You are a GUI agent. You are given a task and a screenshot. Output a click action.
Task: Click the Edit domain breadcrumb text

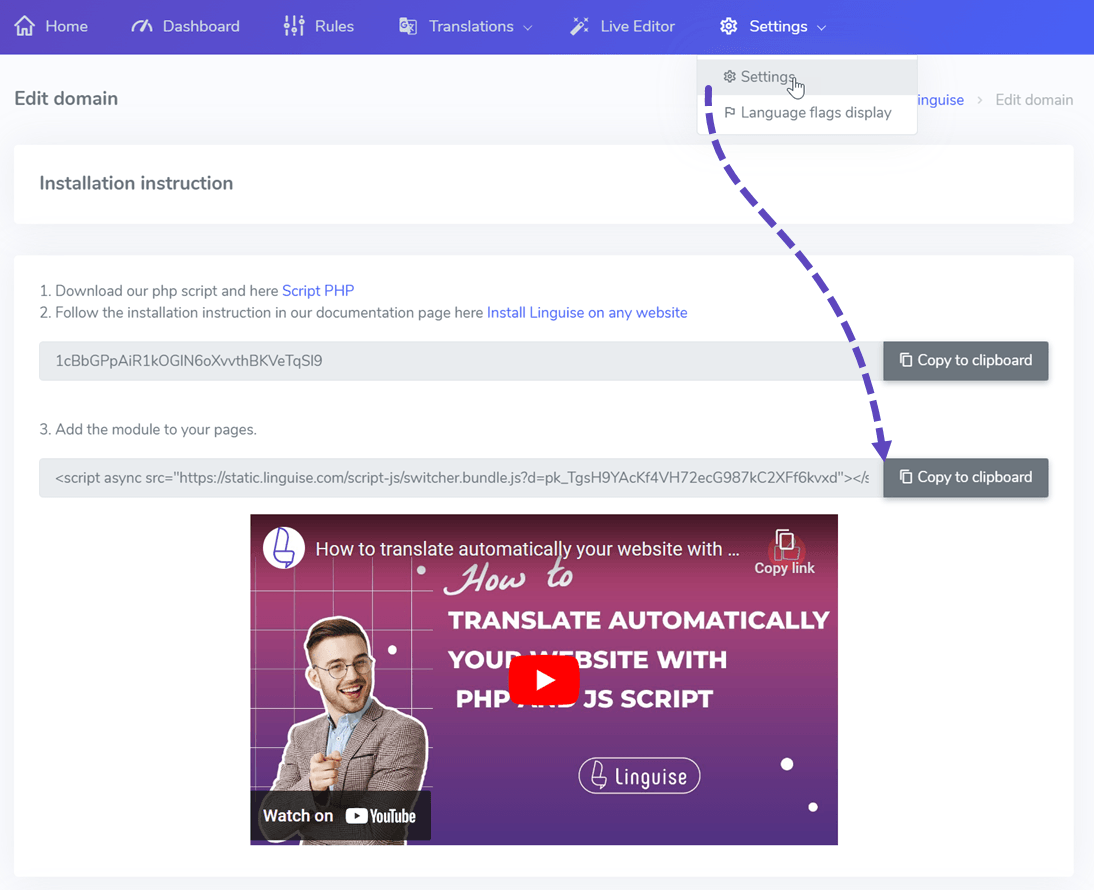tap(1034, 100)
